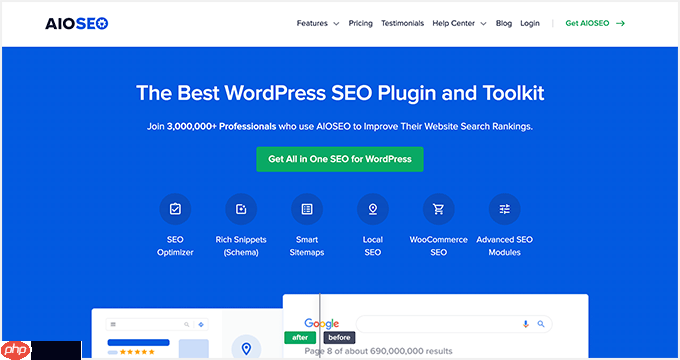The height and width of the screenshot is (360, 680).
Task: Open the Features menu
Action: coord(312,23)
